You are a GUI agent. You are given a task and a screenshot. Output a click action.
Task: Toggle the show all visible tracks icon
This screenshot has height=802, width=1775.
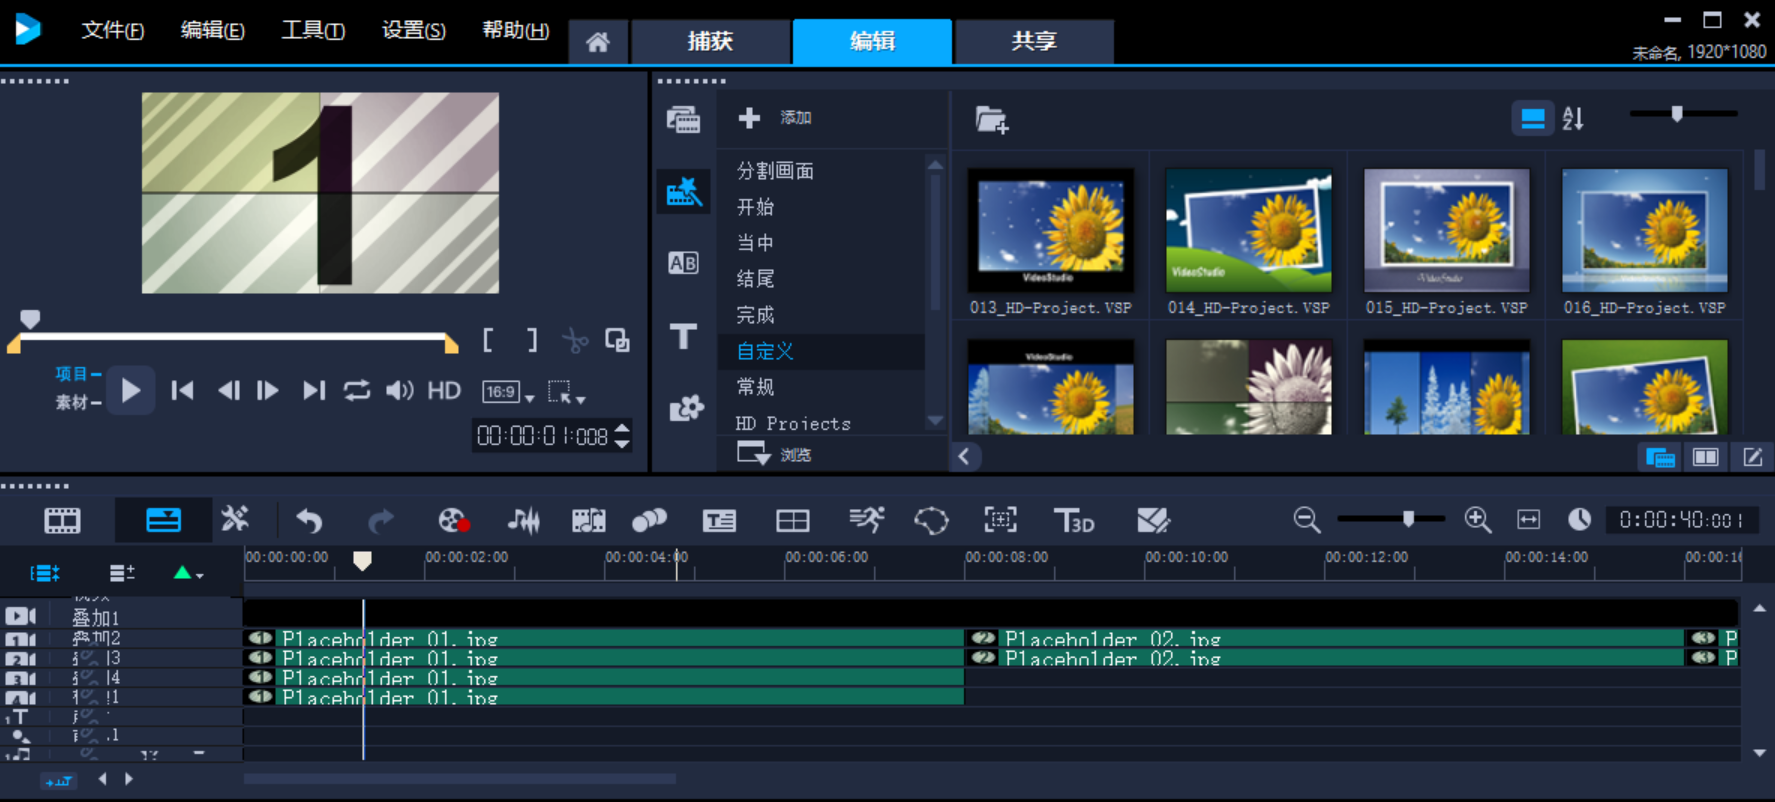(45, 573)
